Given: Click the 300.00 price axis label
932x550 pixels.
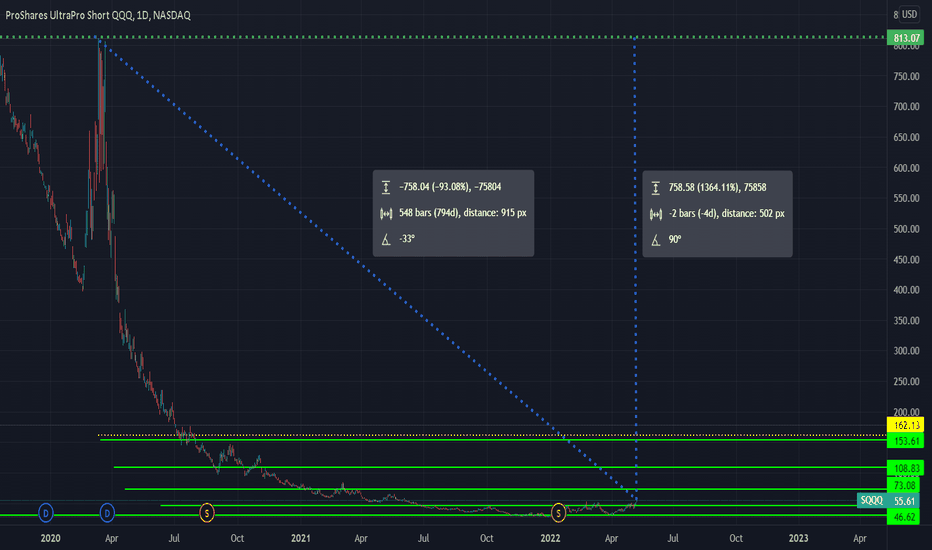Looking at the screenshot, I should point(906,351).
